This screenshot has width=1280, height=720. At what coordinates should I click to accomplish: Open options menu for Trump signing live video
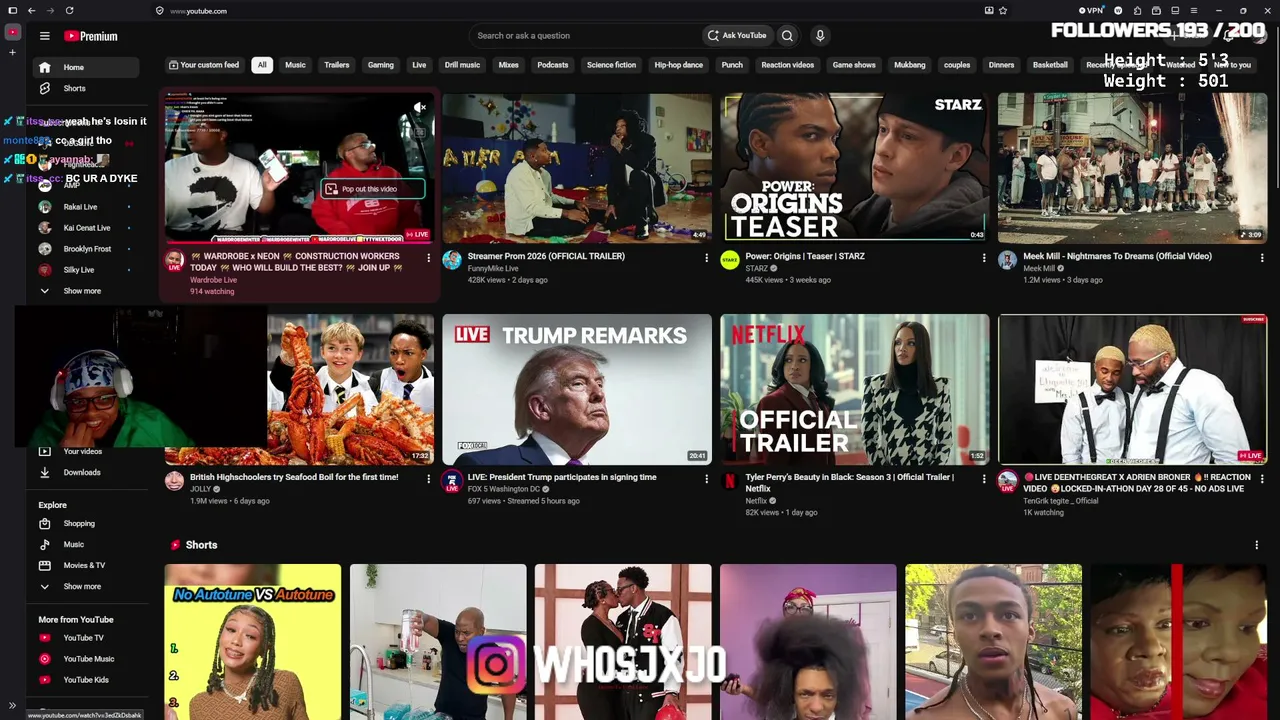click(x=706, y=479)
